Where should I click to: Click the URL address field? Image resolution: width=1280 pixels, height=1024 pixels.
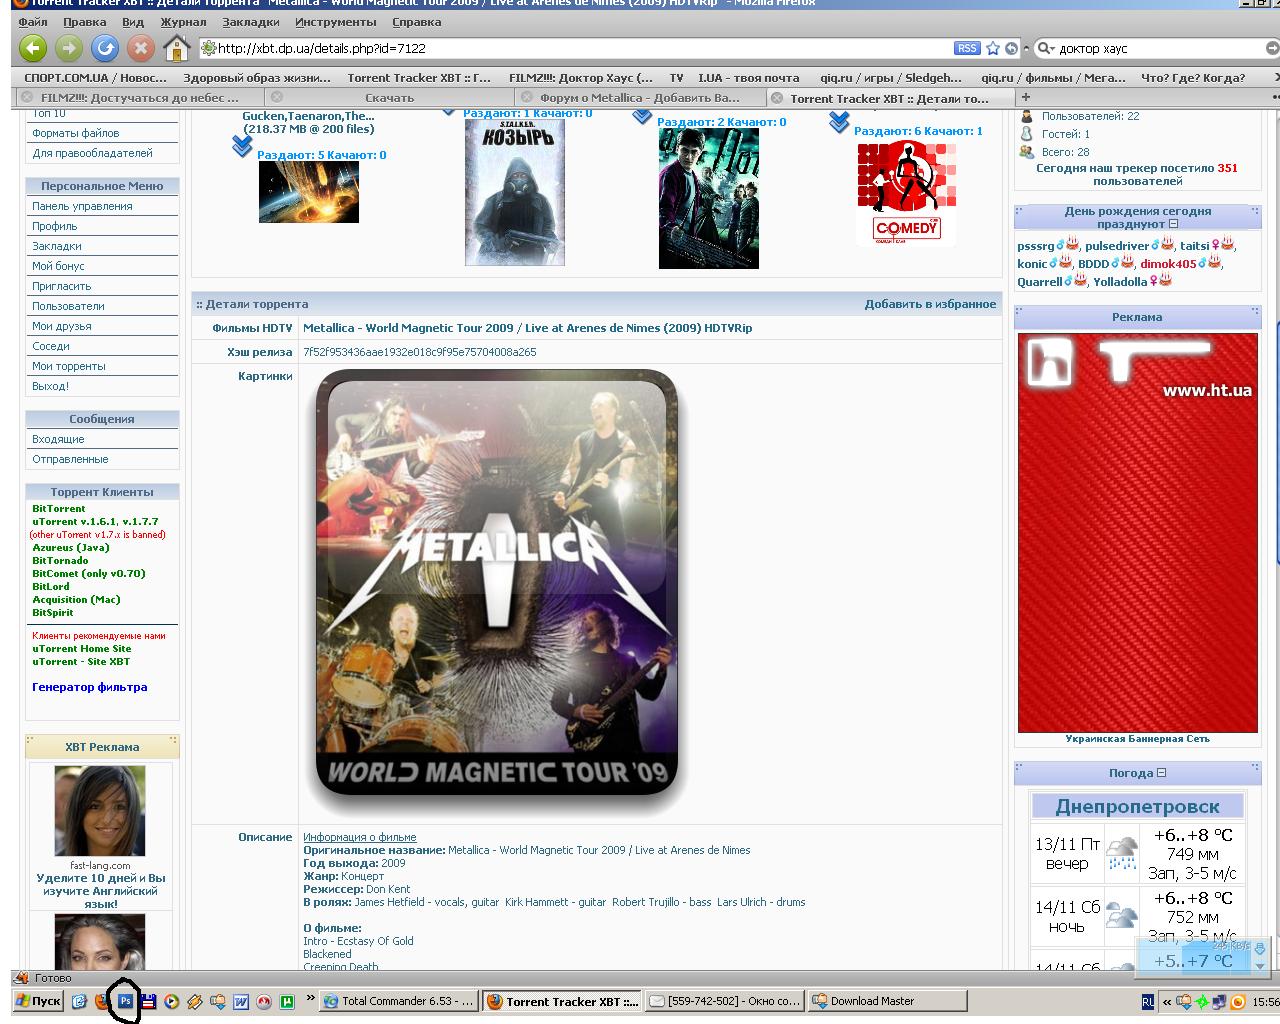point(580,48)
